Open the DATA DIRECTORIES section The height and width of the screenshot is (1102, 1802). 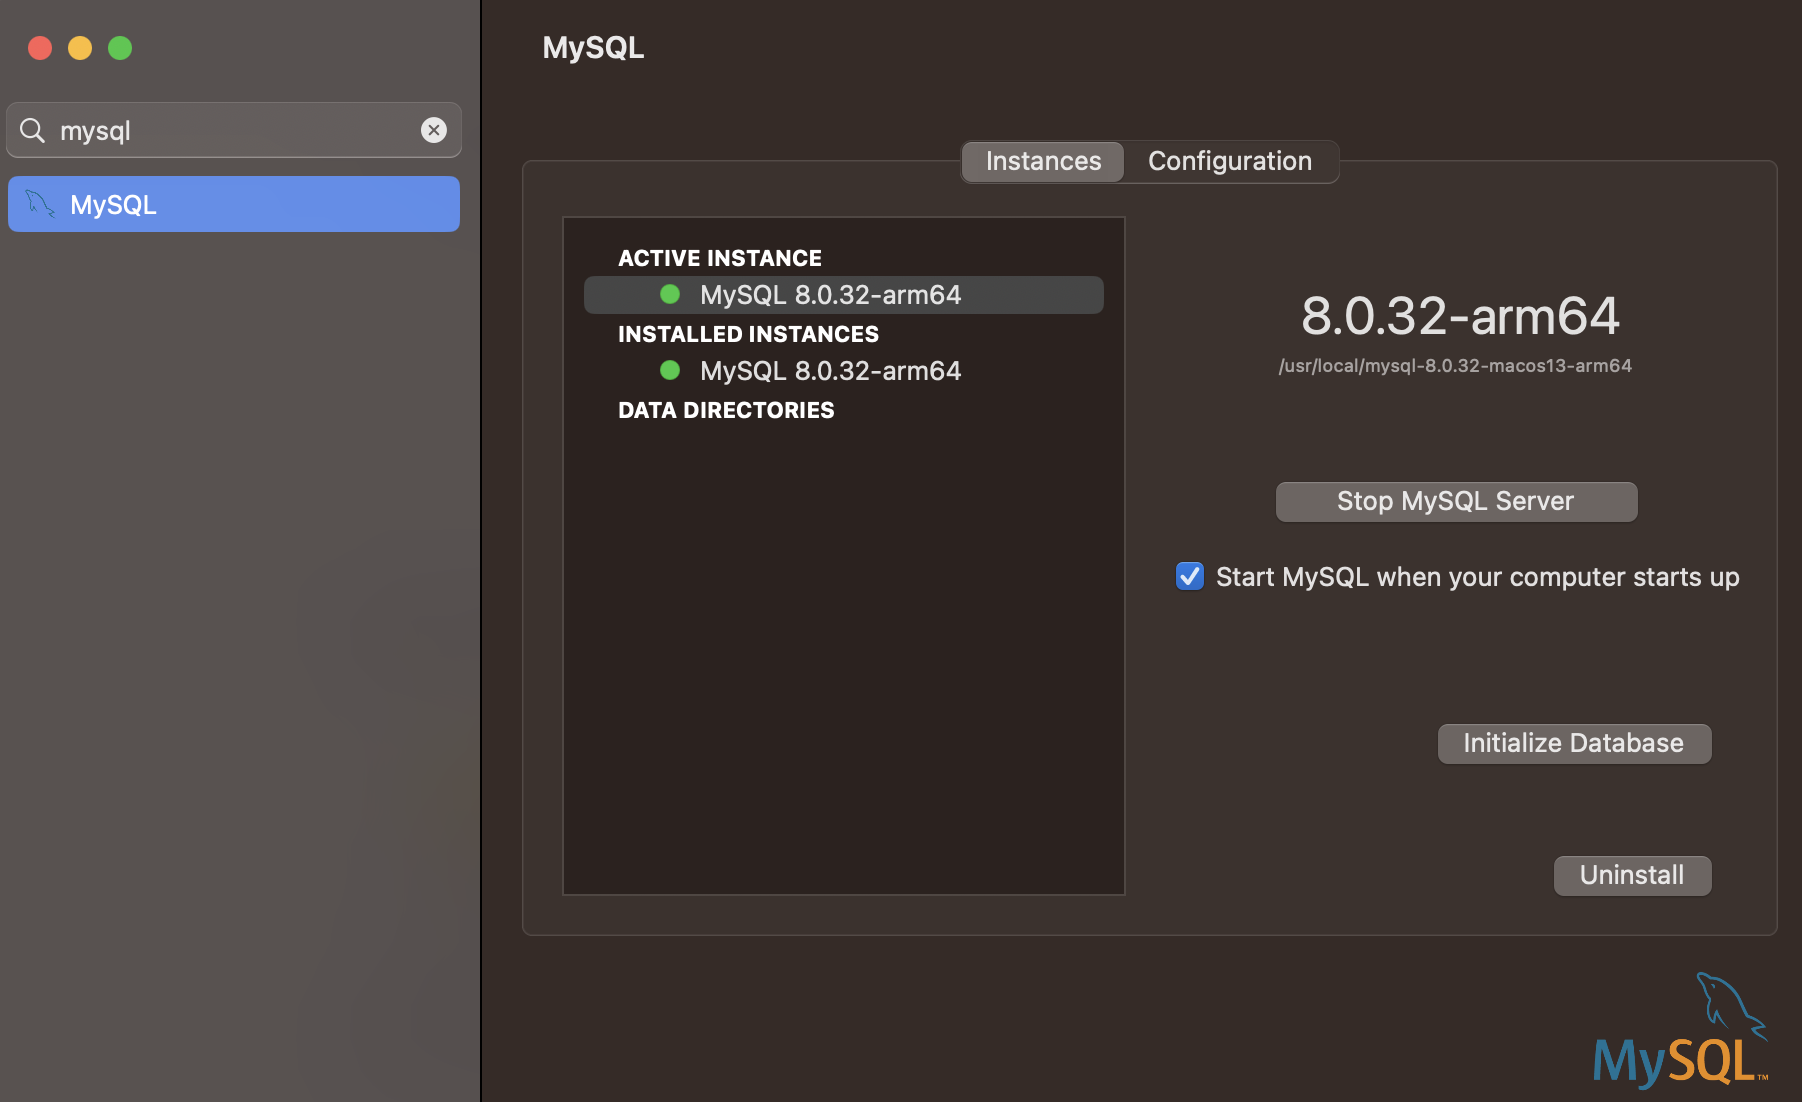[726, 410]
